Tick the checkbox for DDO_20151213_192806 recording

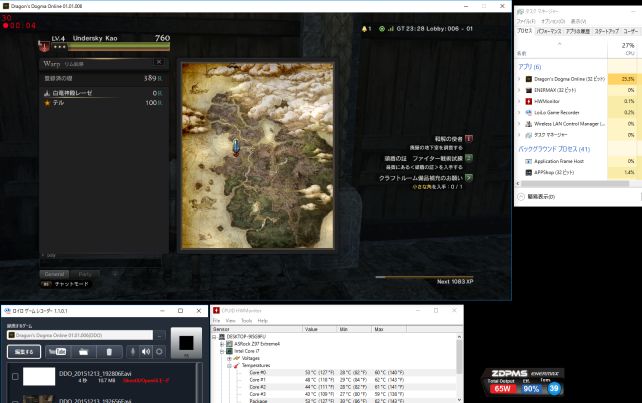15,376
